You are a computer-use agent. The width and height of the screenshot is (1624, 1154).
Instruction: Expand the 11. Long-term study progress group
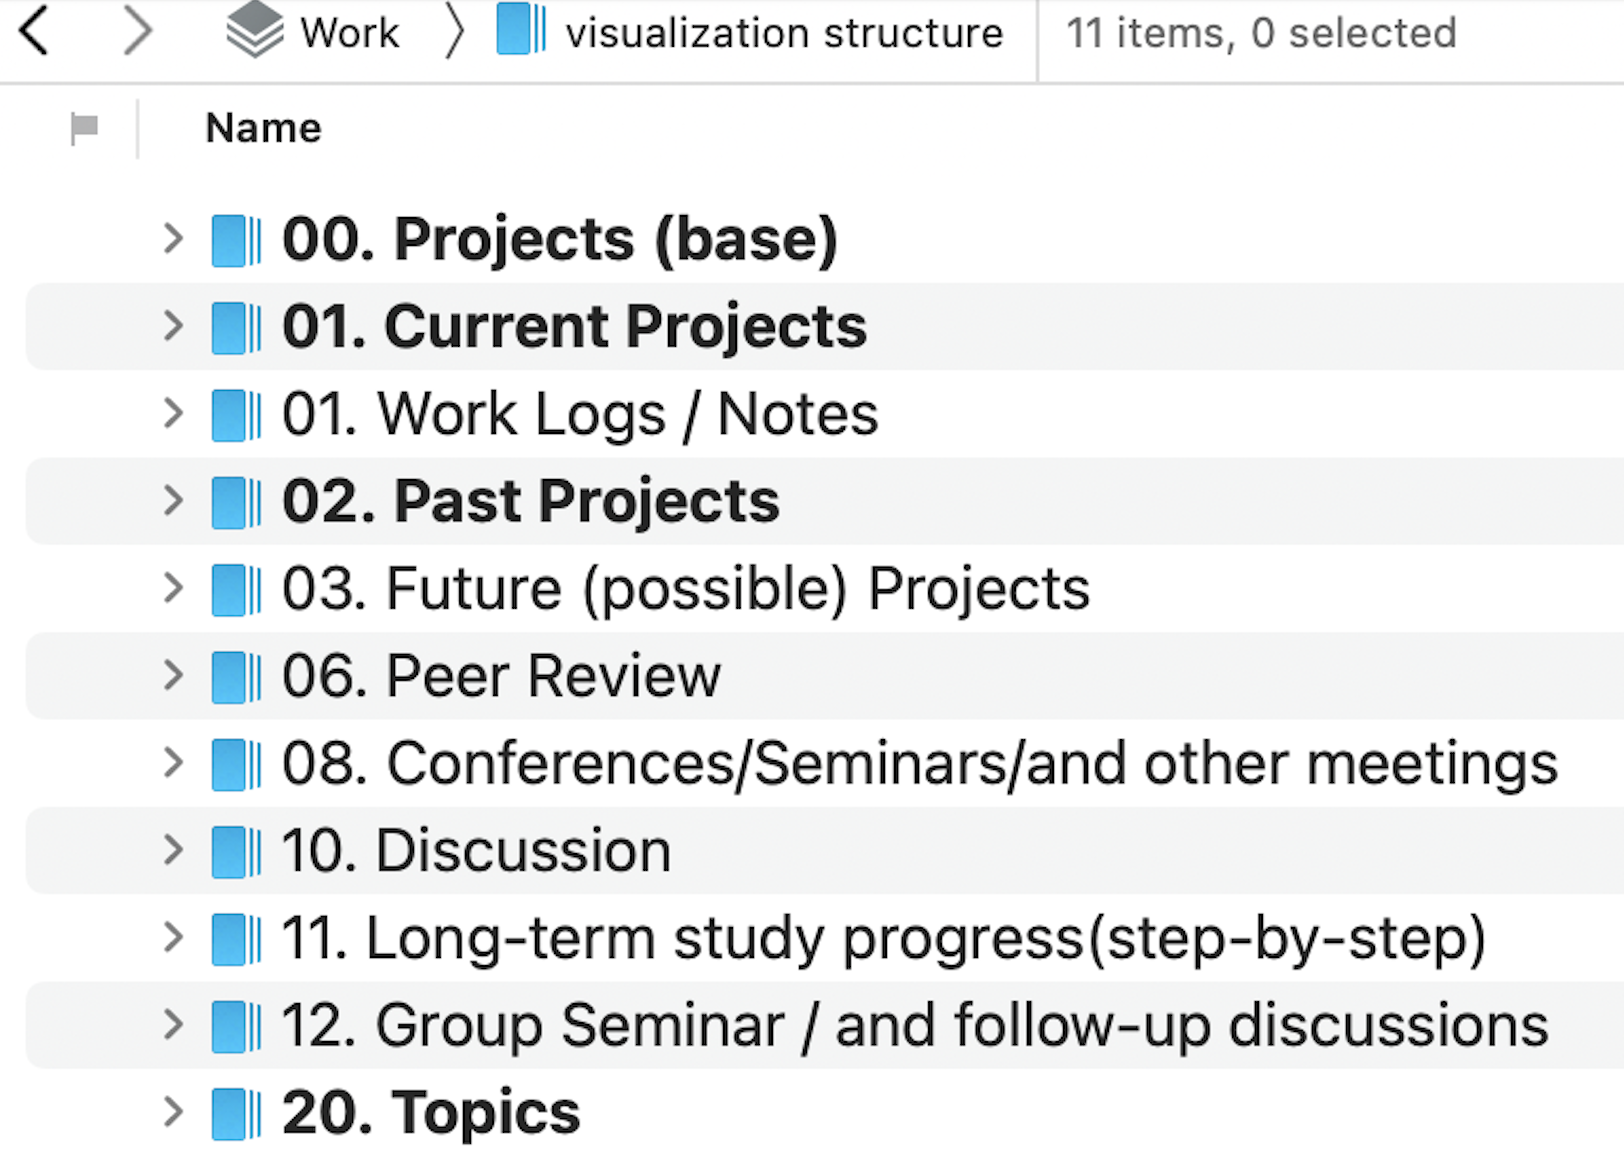173,937
